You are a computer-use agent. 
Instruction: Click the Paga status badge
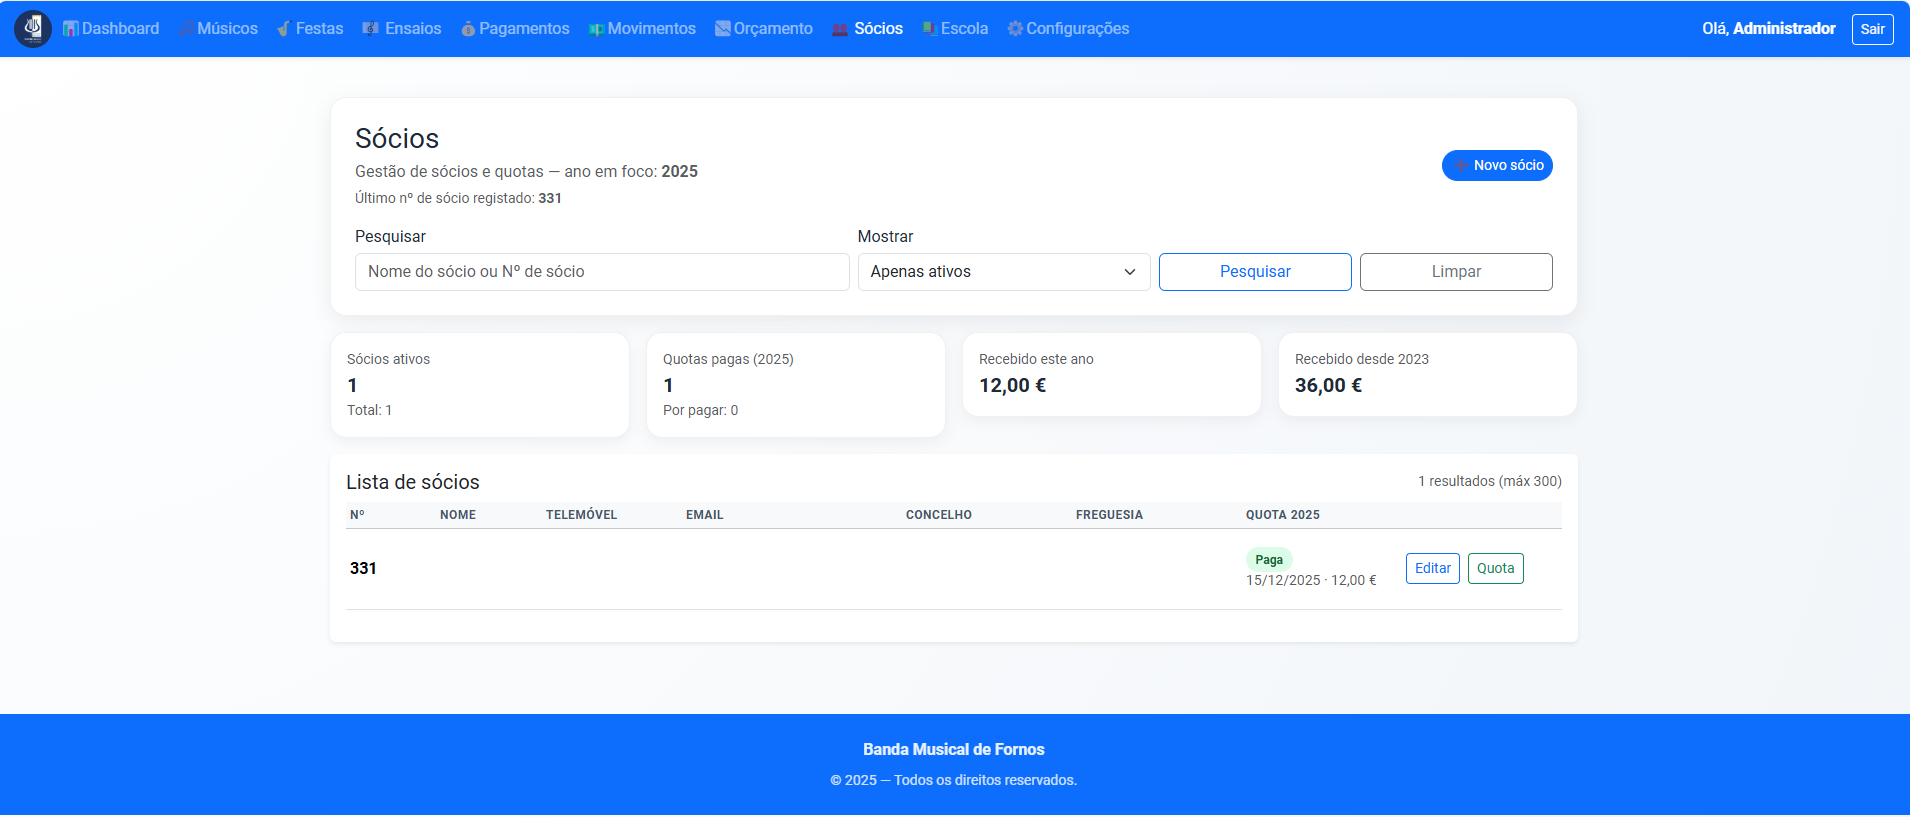(1269, 560)
